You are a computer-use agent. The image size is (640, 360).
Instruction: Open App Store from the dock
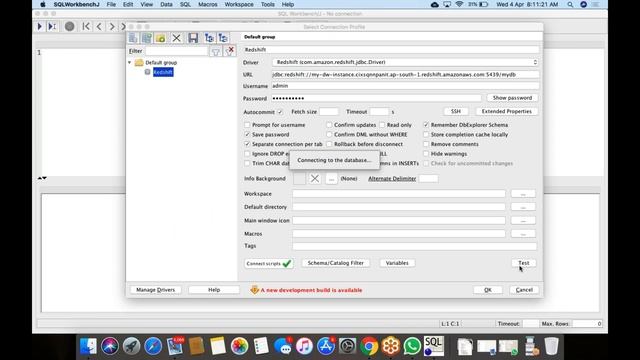point(326,346)
